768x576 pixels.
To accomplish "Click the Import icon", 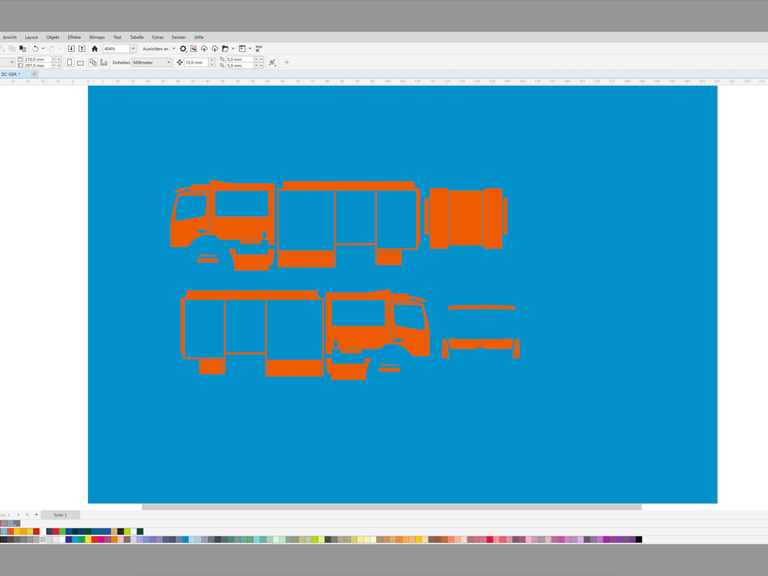I will [x=71, y=48].
